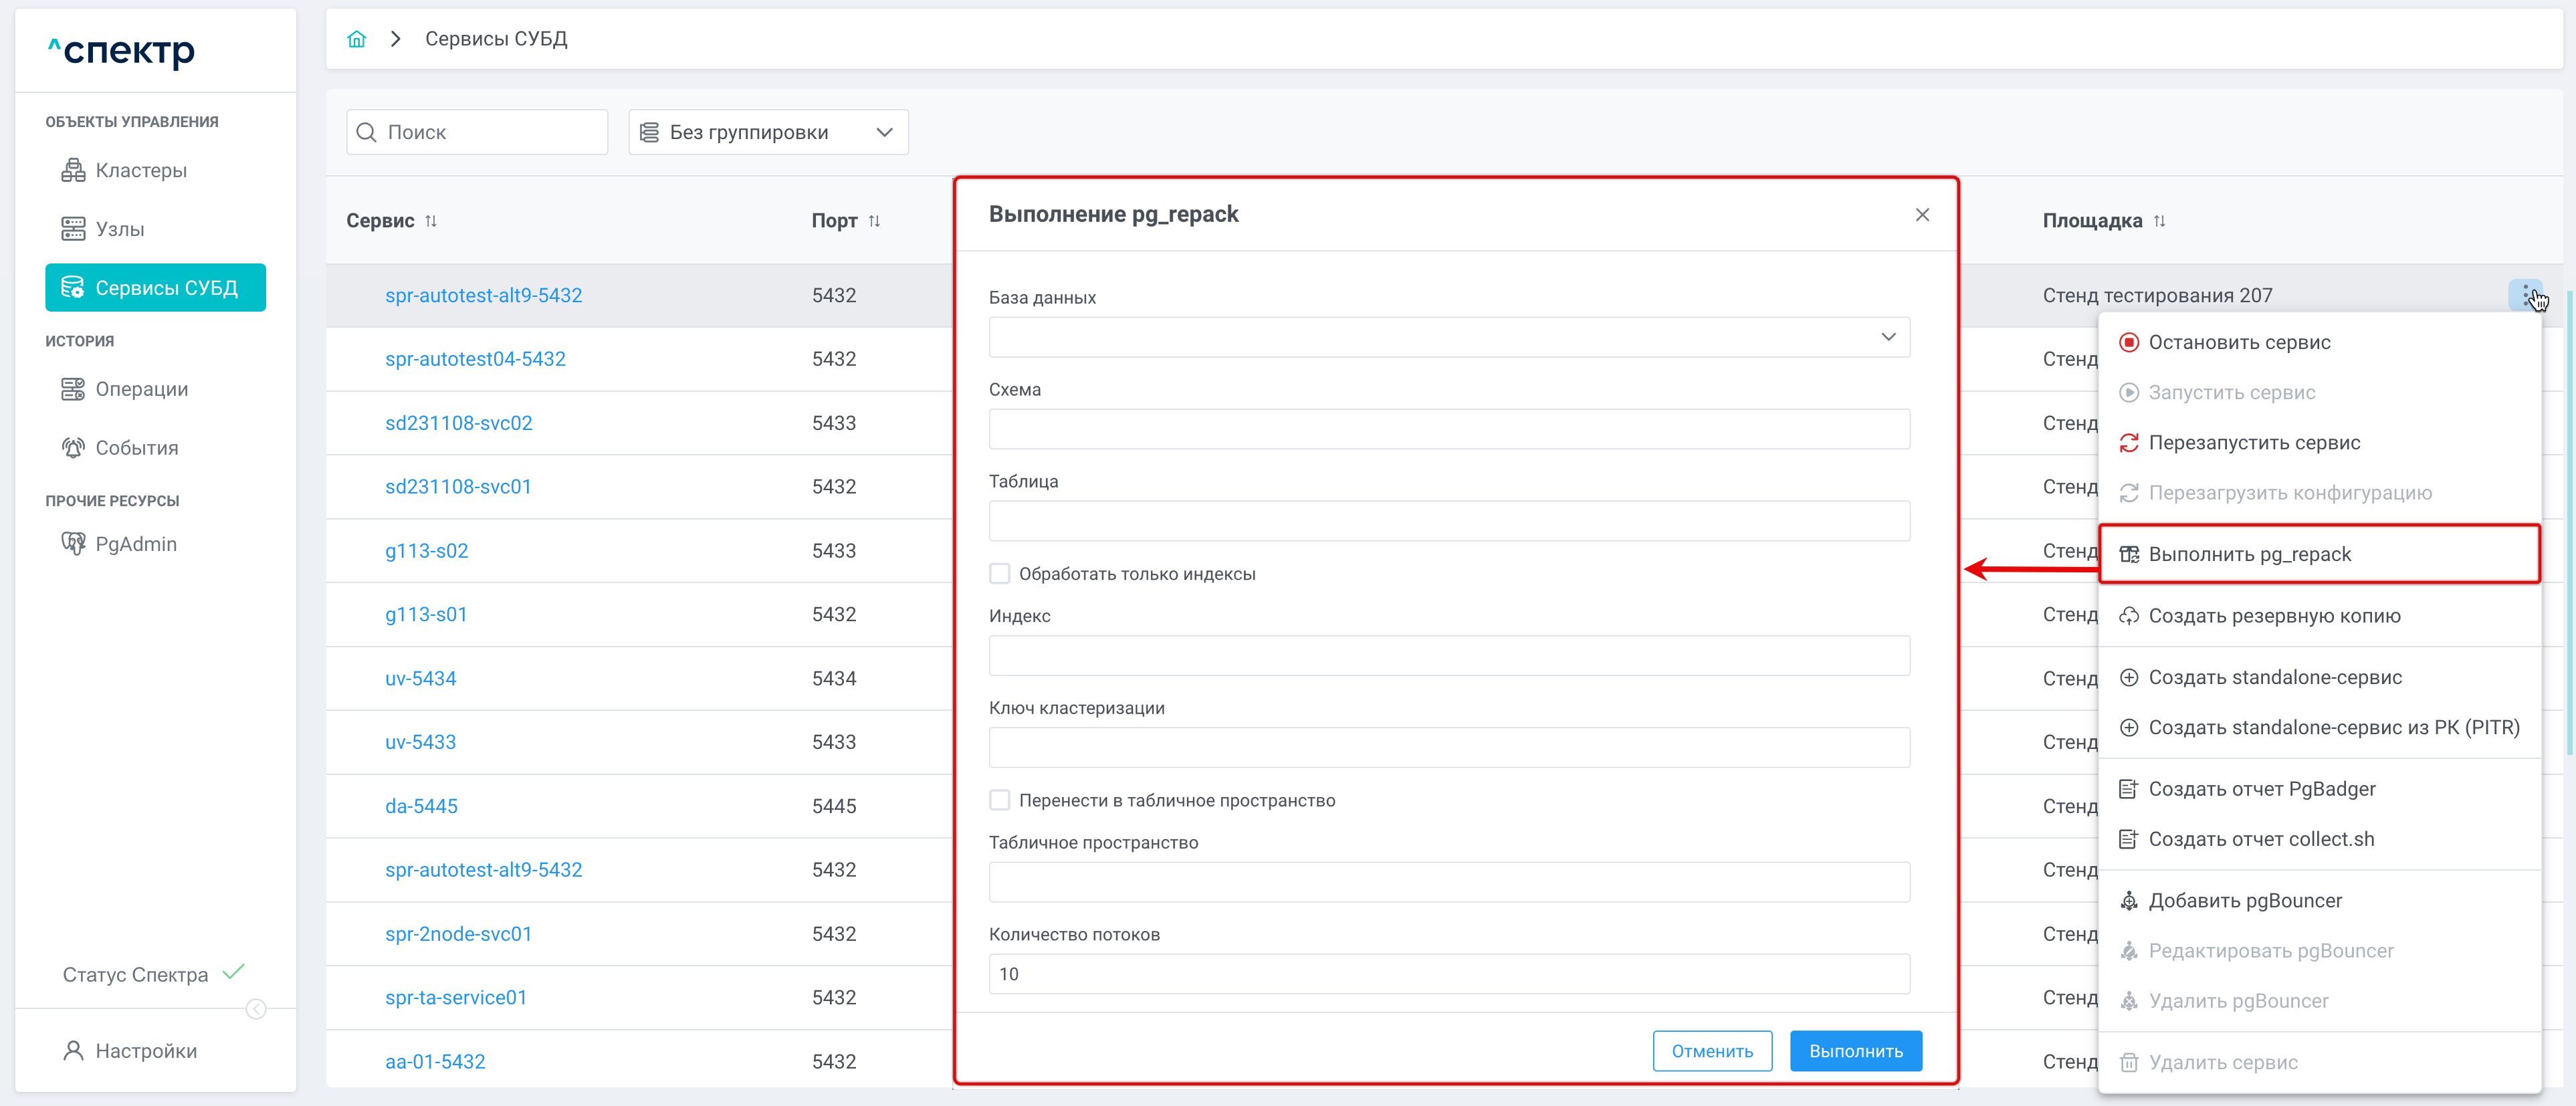Open the Кластеры section icon

point(73,170)
